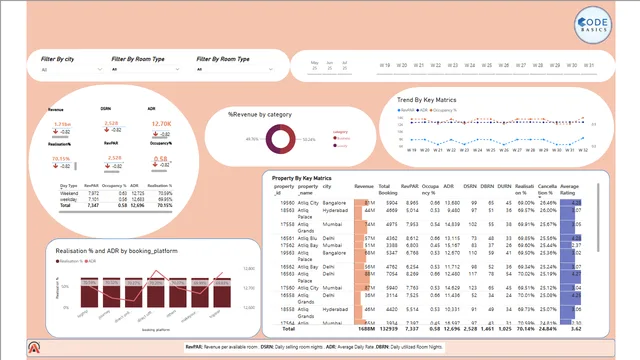
Task: Click the ADR legend marker in booking platform chart
Action: 86,261
